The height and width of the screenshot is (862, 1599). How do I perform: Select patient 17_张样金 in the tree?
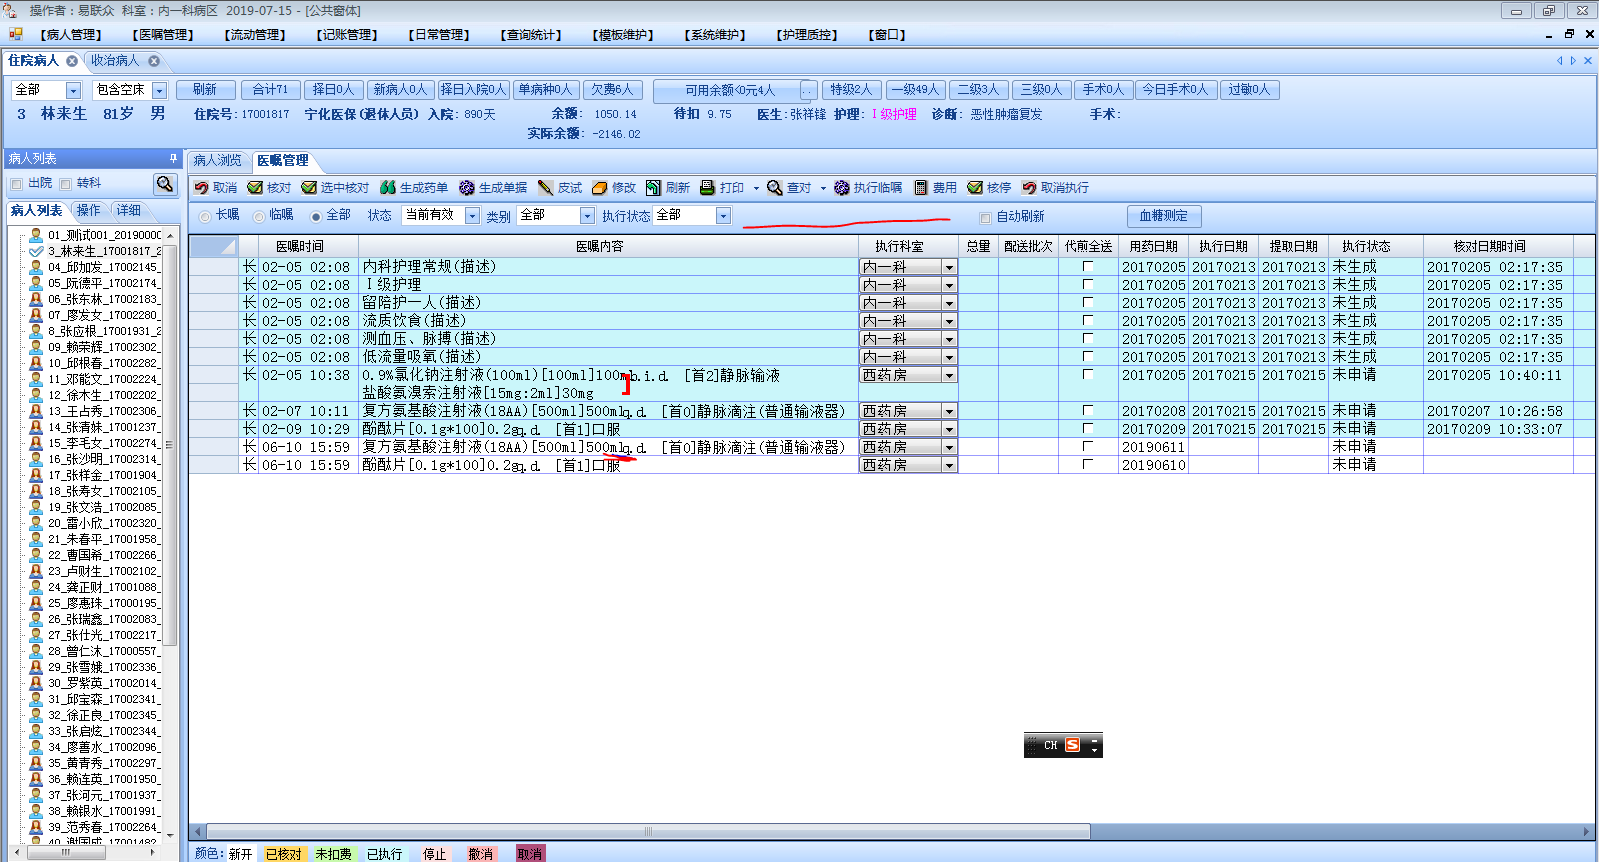[x=103, y=475]
